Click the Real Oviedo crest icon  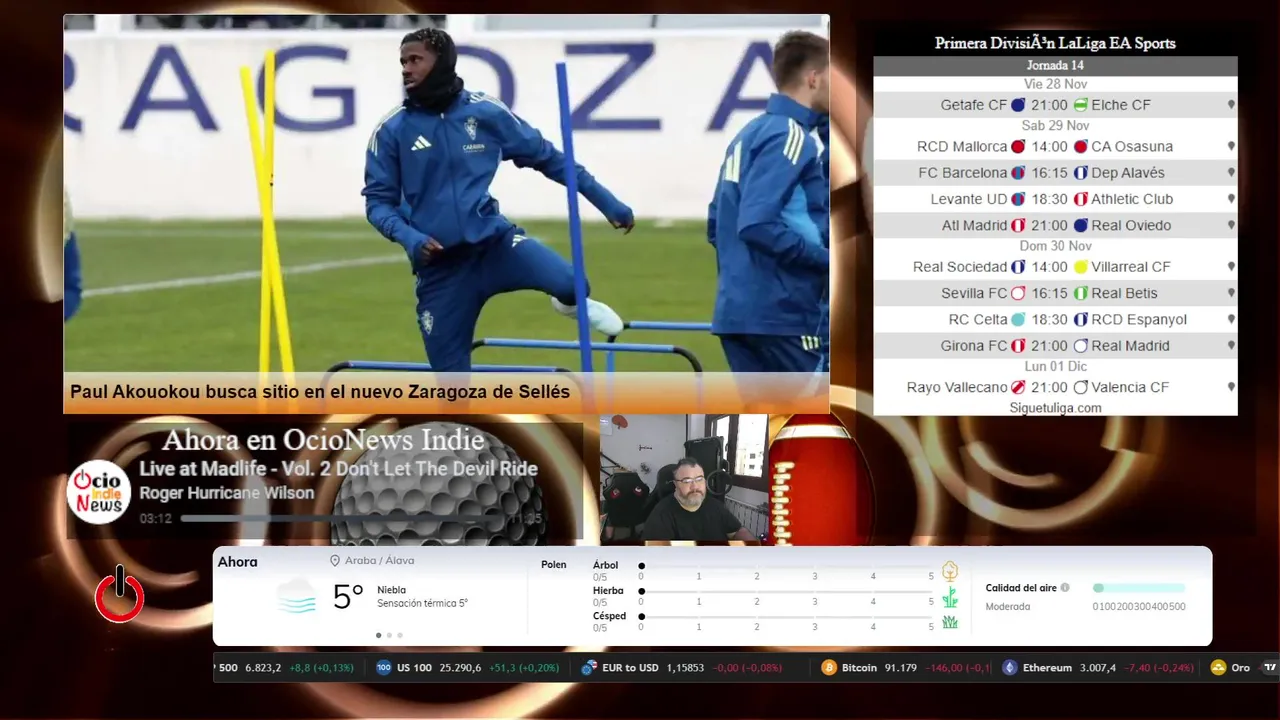click(1080, 226)
